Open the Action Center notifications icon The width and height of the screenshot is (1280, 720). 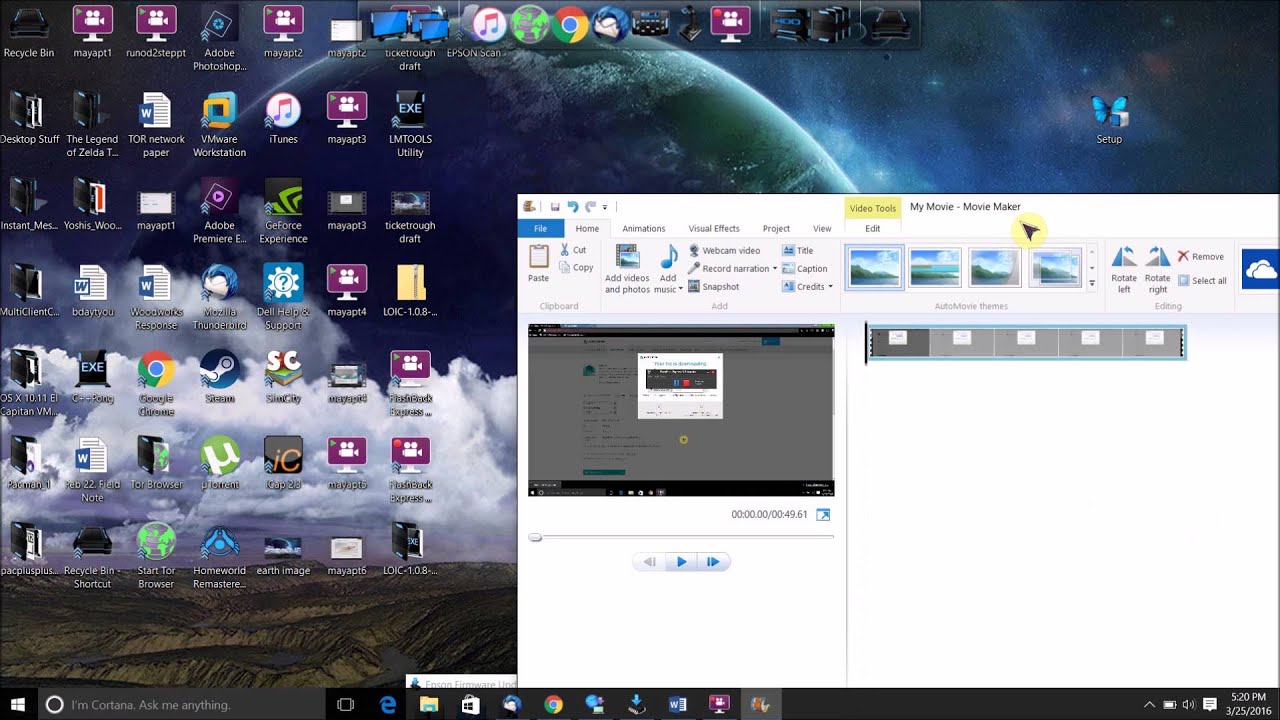point(1209,705)
